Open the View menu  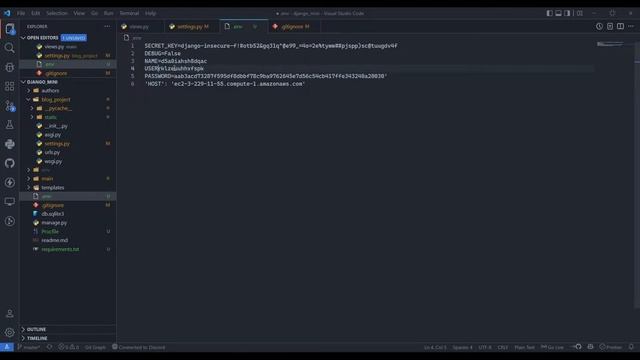(79, 13)
